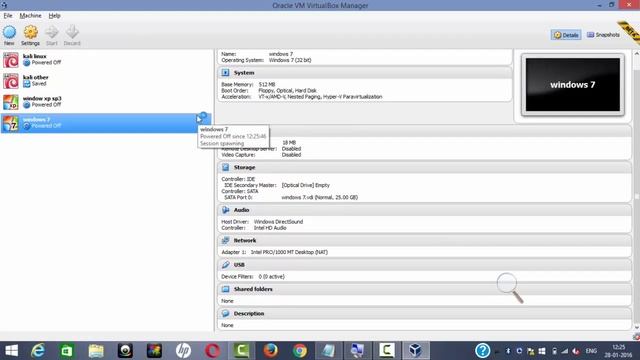Viewport: 640px width, 360px height.
Task: Switch to the Details view
Action: pyautogui.click(x=566, y=35)
